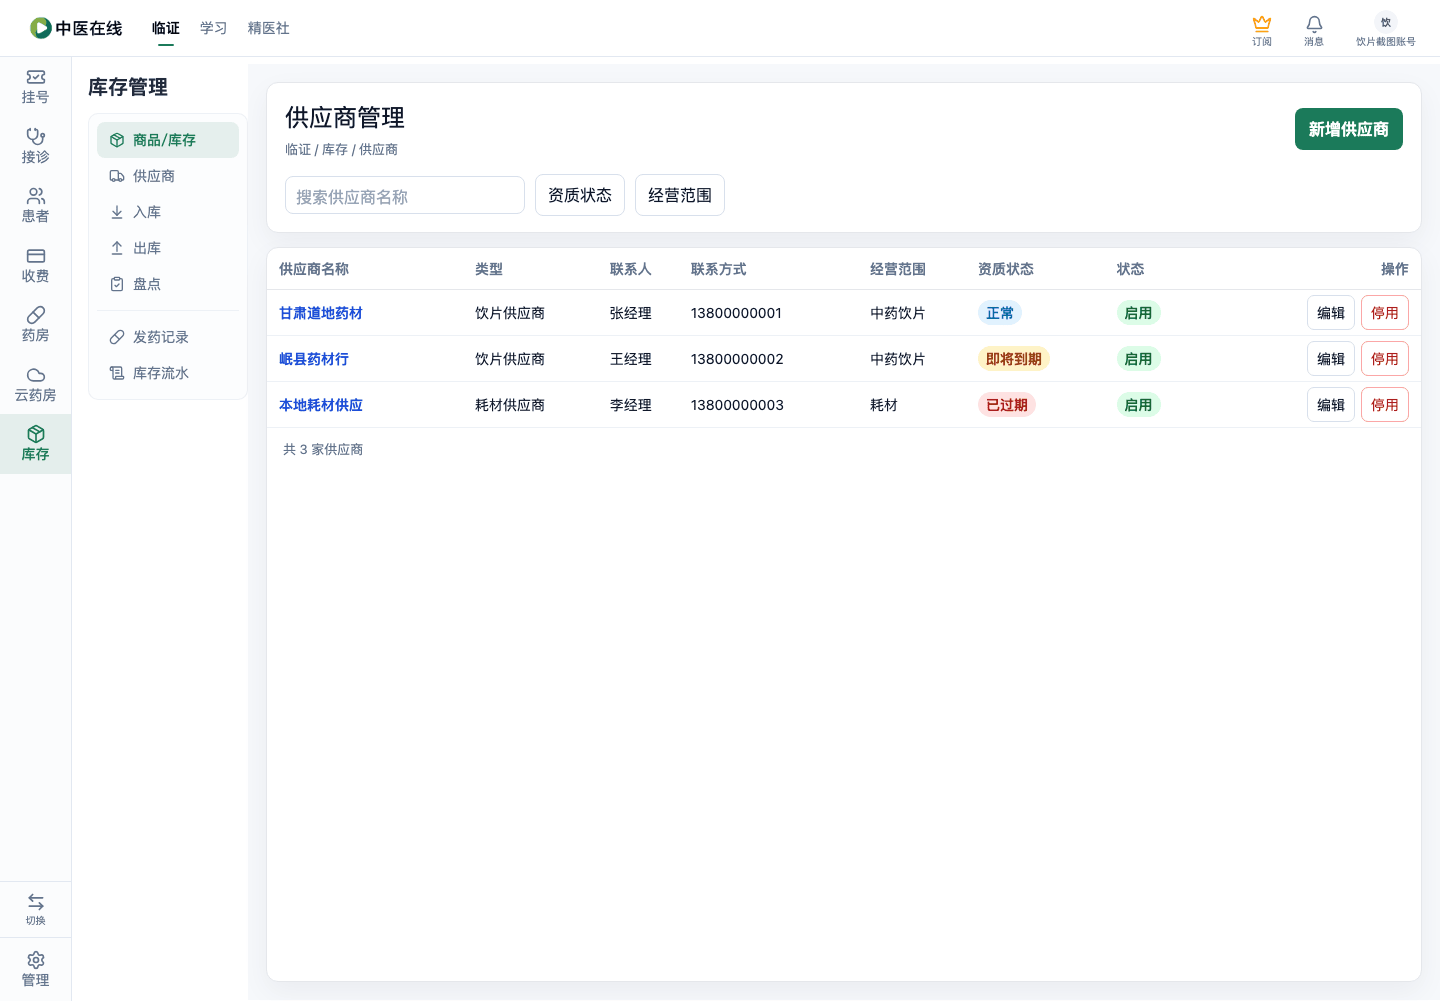Screen dimensions: 1440x1001
Task: Open the 发药记录 menu item
Action: coord(168,337)
